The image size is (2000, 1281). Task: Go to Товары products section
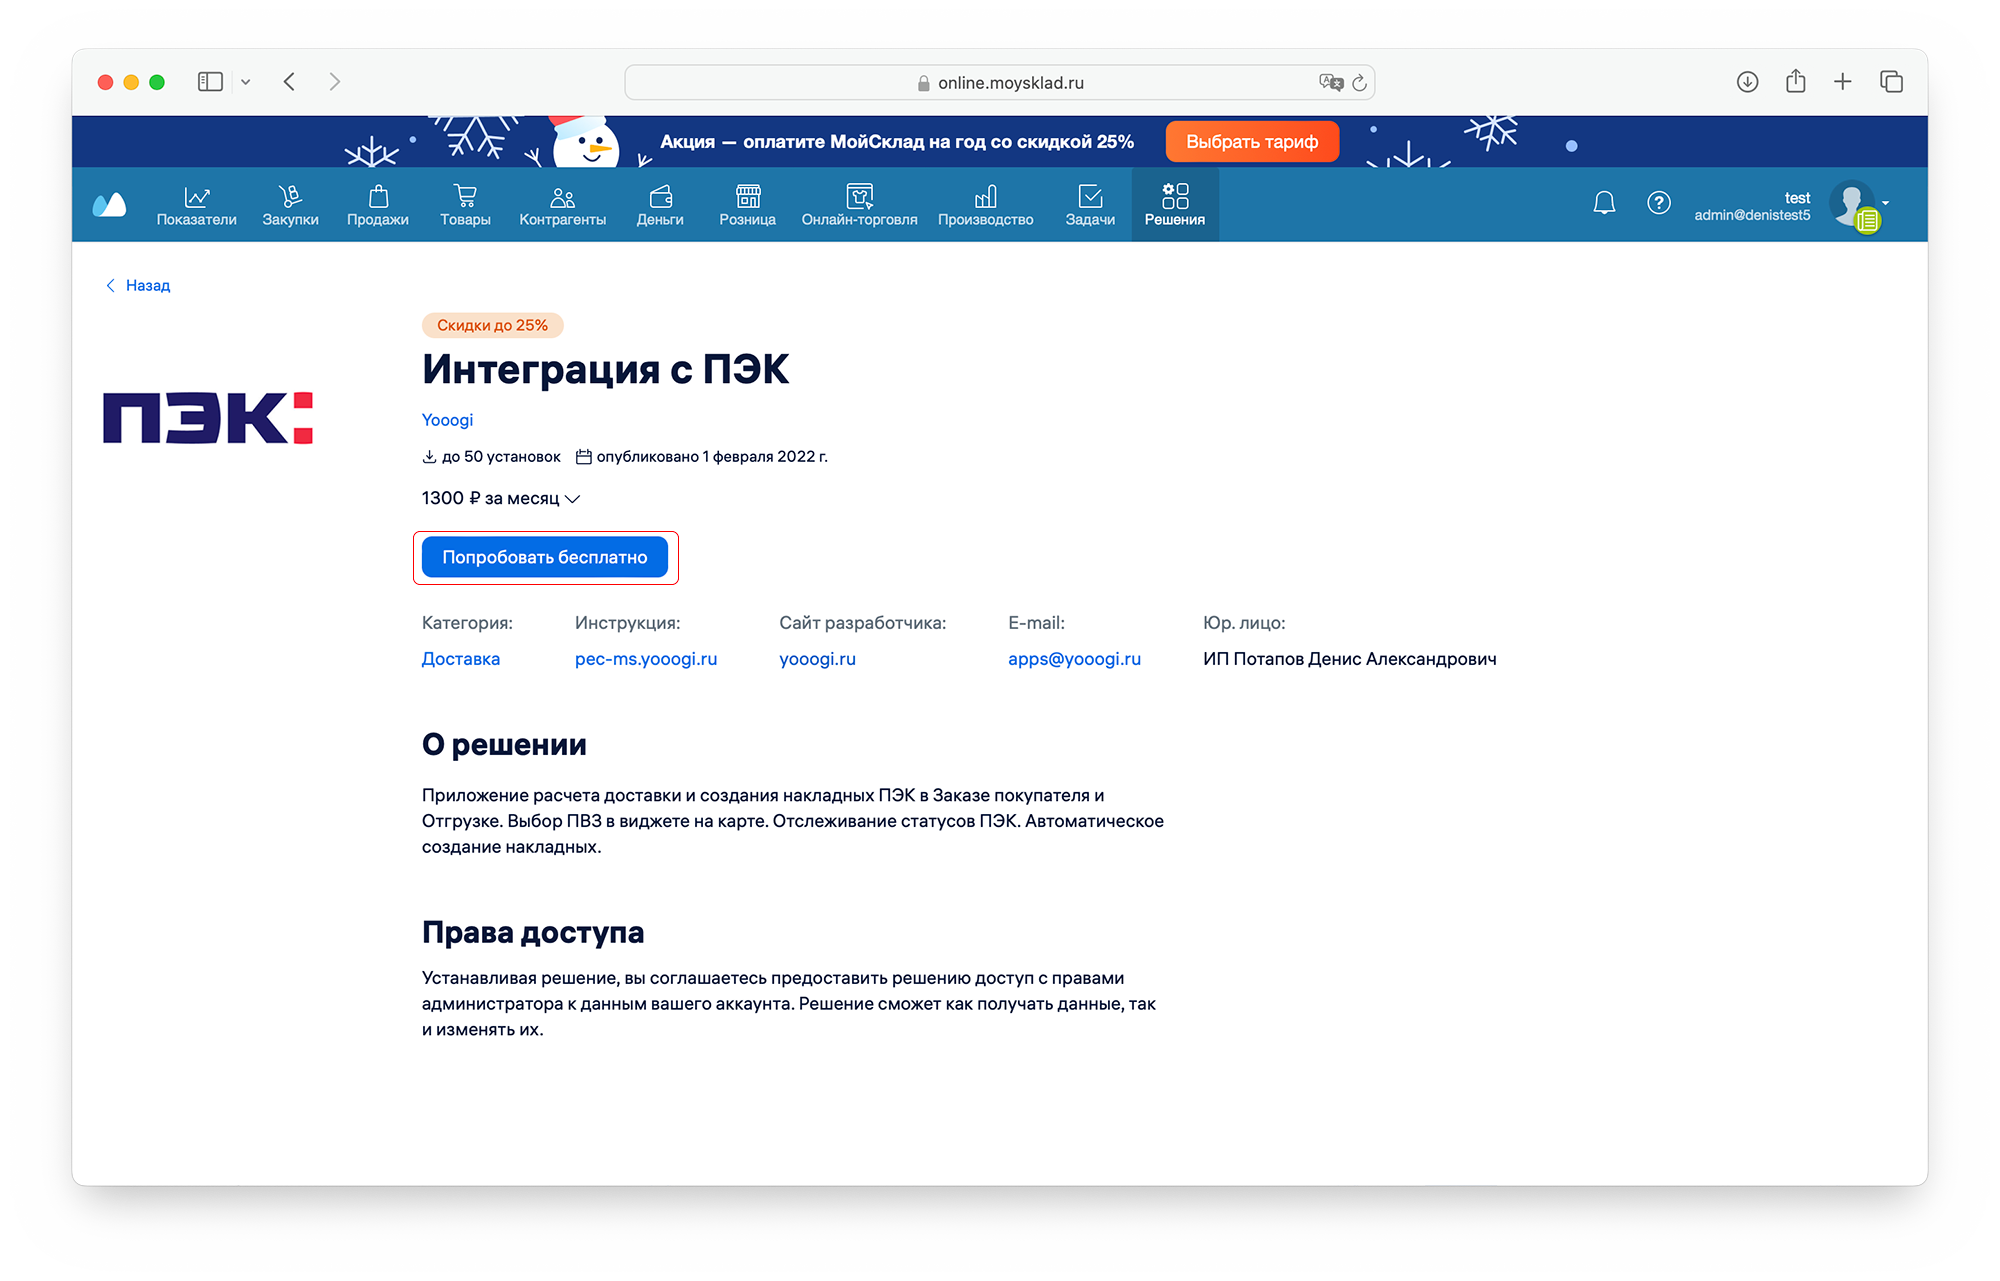(465, 205)
